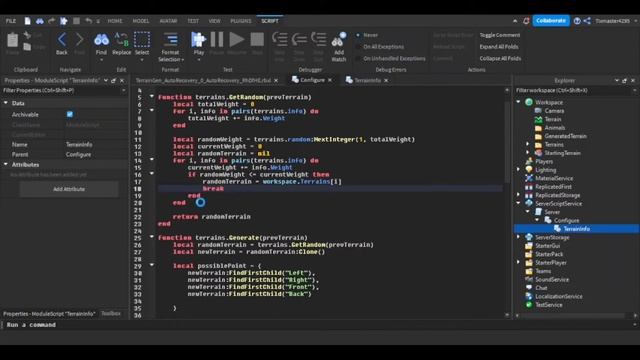This screenshot has width=640, height=360.
Task: Click the Filter Properties input field
Action: point(63,90)
